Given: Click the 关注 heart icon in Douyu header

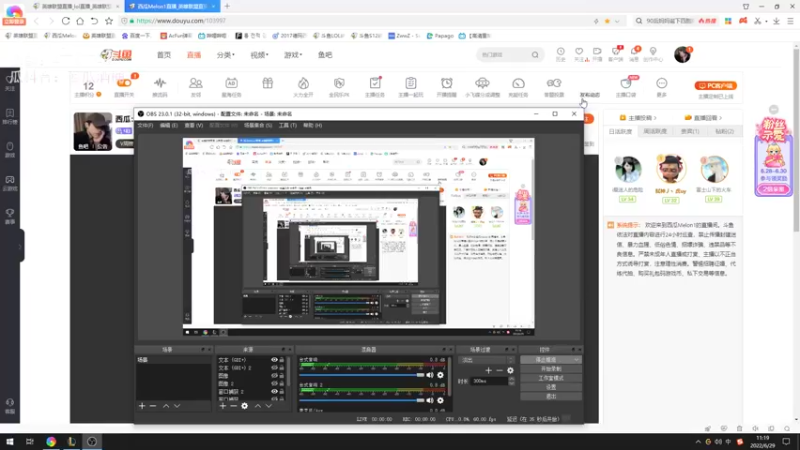Looking at the screenshot, I should click(579, 52).
